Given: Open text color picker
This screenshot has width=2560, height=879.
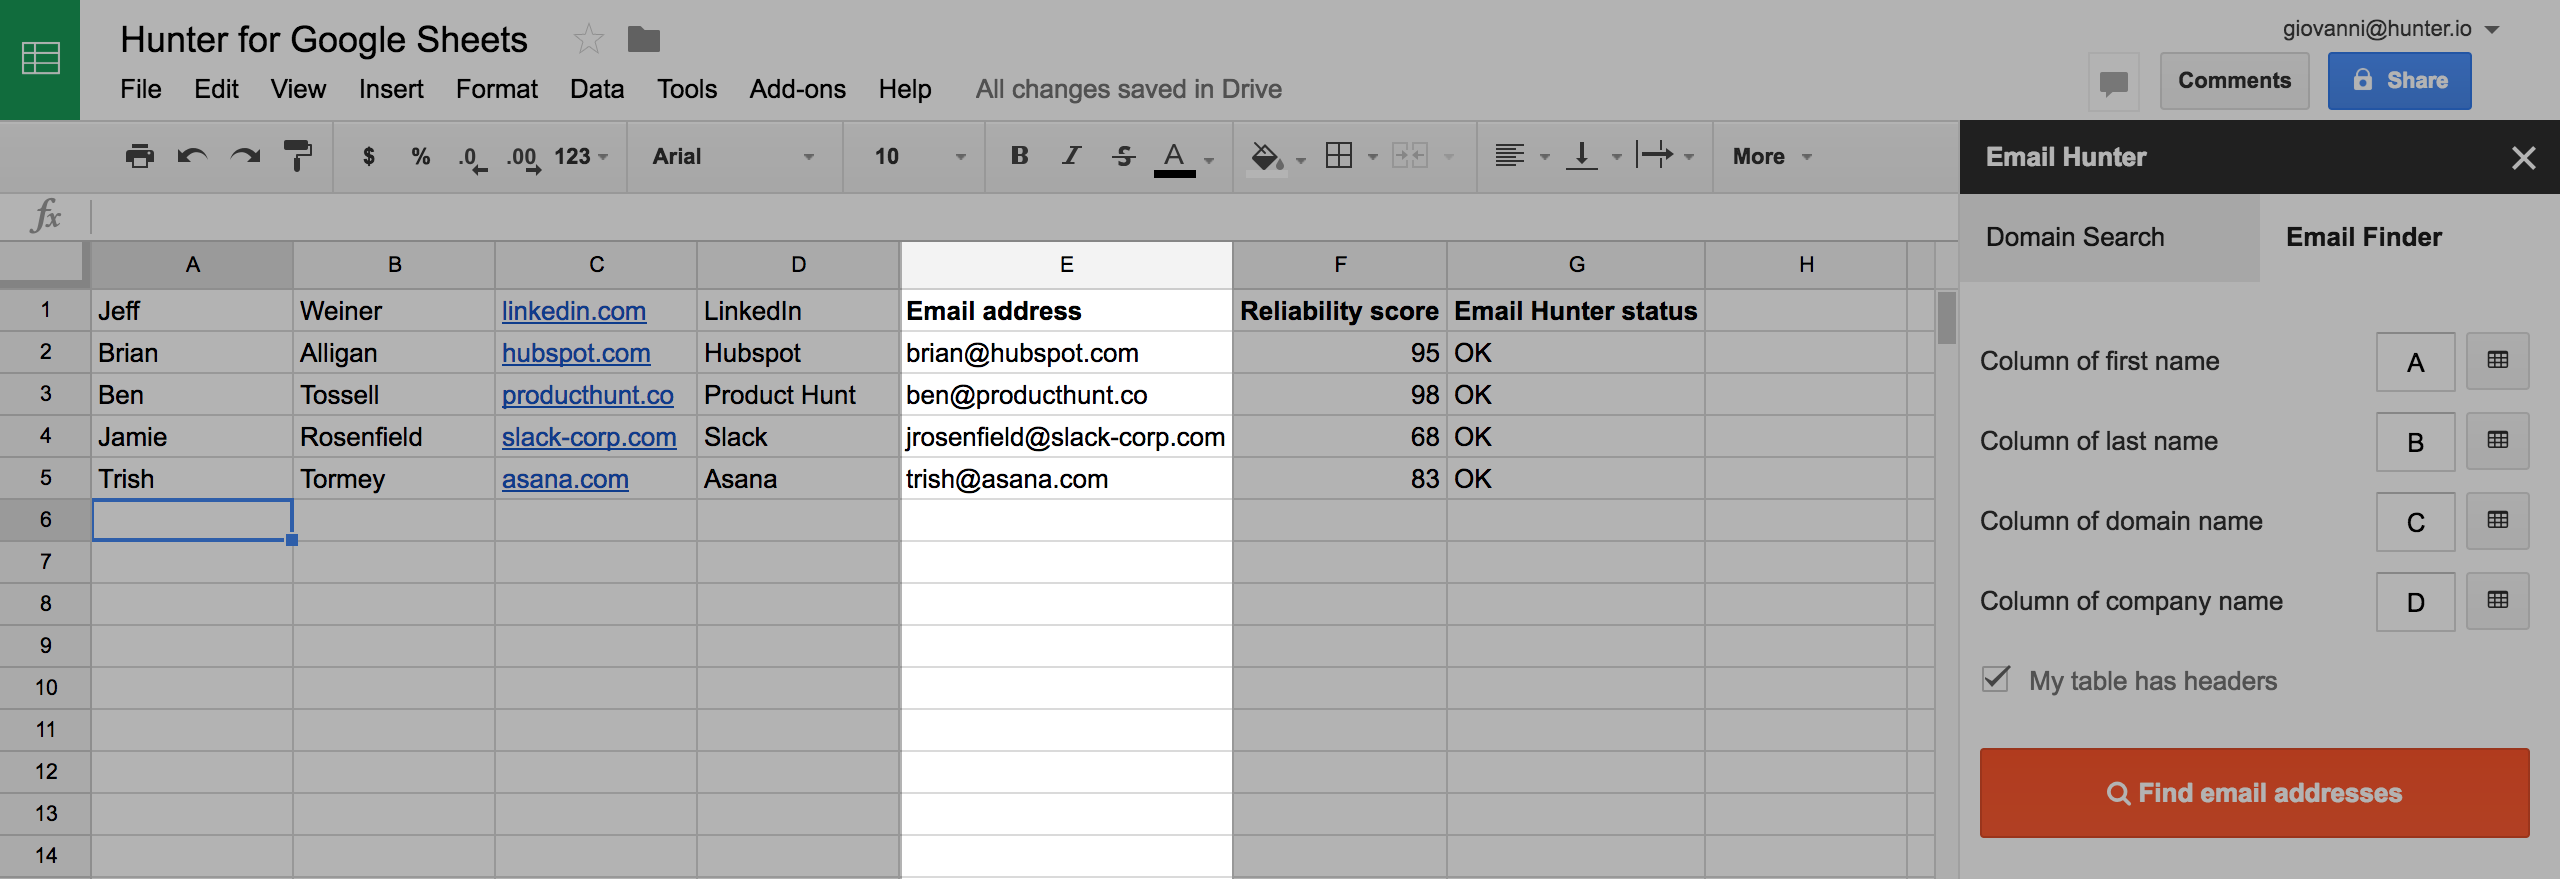Looking at the screenshot, I should pyautogui.click(x=1175, y=158).
